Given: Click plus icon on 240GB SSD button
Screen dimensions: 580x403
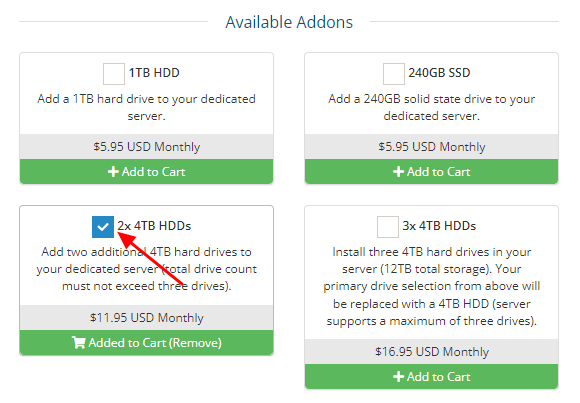Looking at the screenshot, I should [398, 172].
